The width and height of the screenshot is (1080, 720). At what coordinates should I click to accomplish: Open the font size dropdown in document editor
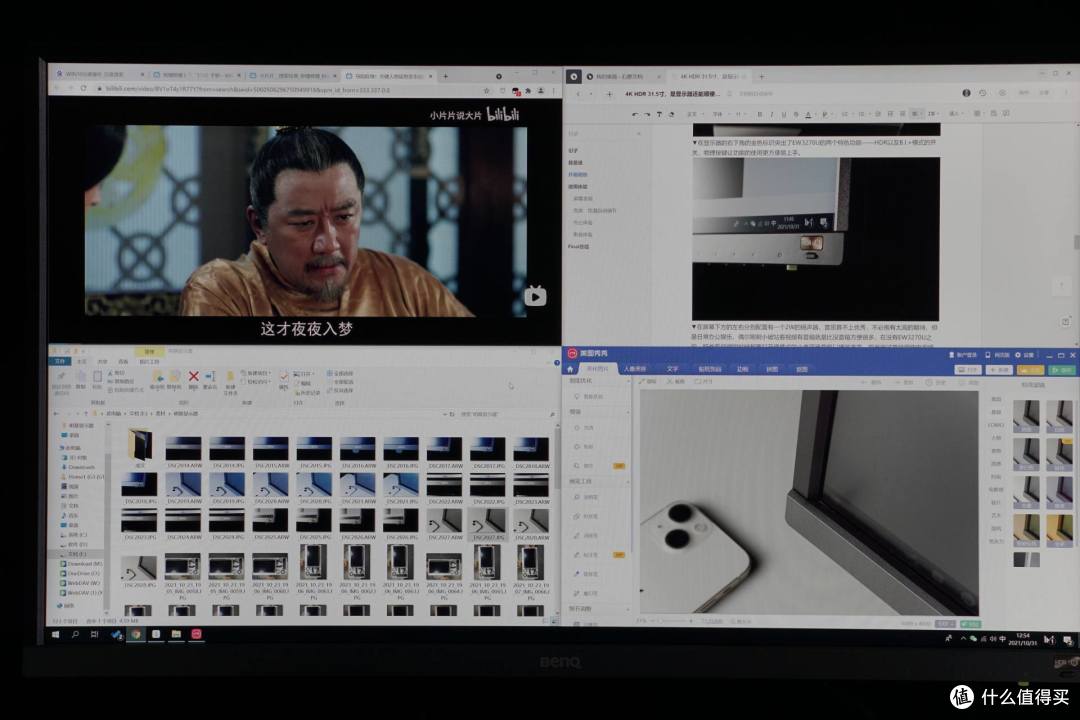coord(740,114)
